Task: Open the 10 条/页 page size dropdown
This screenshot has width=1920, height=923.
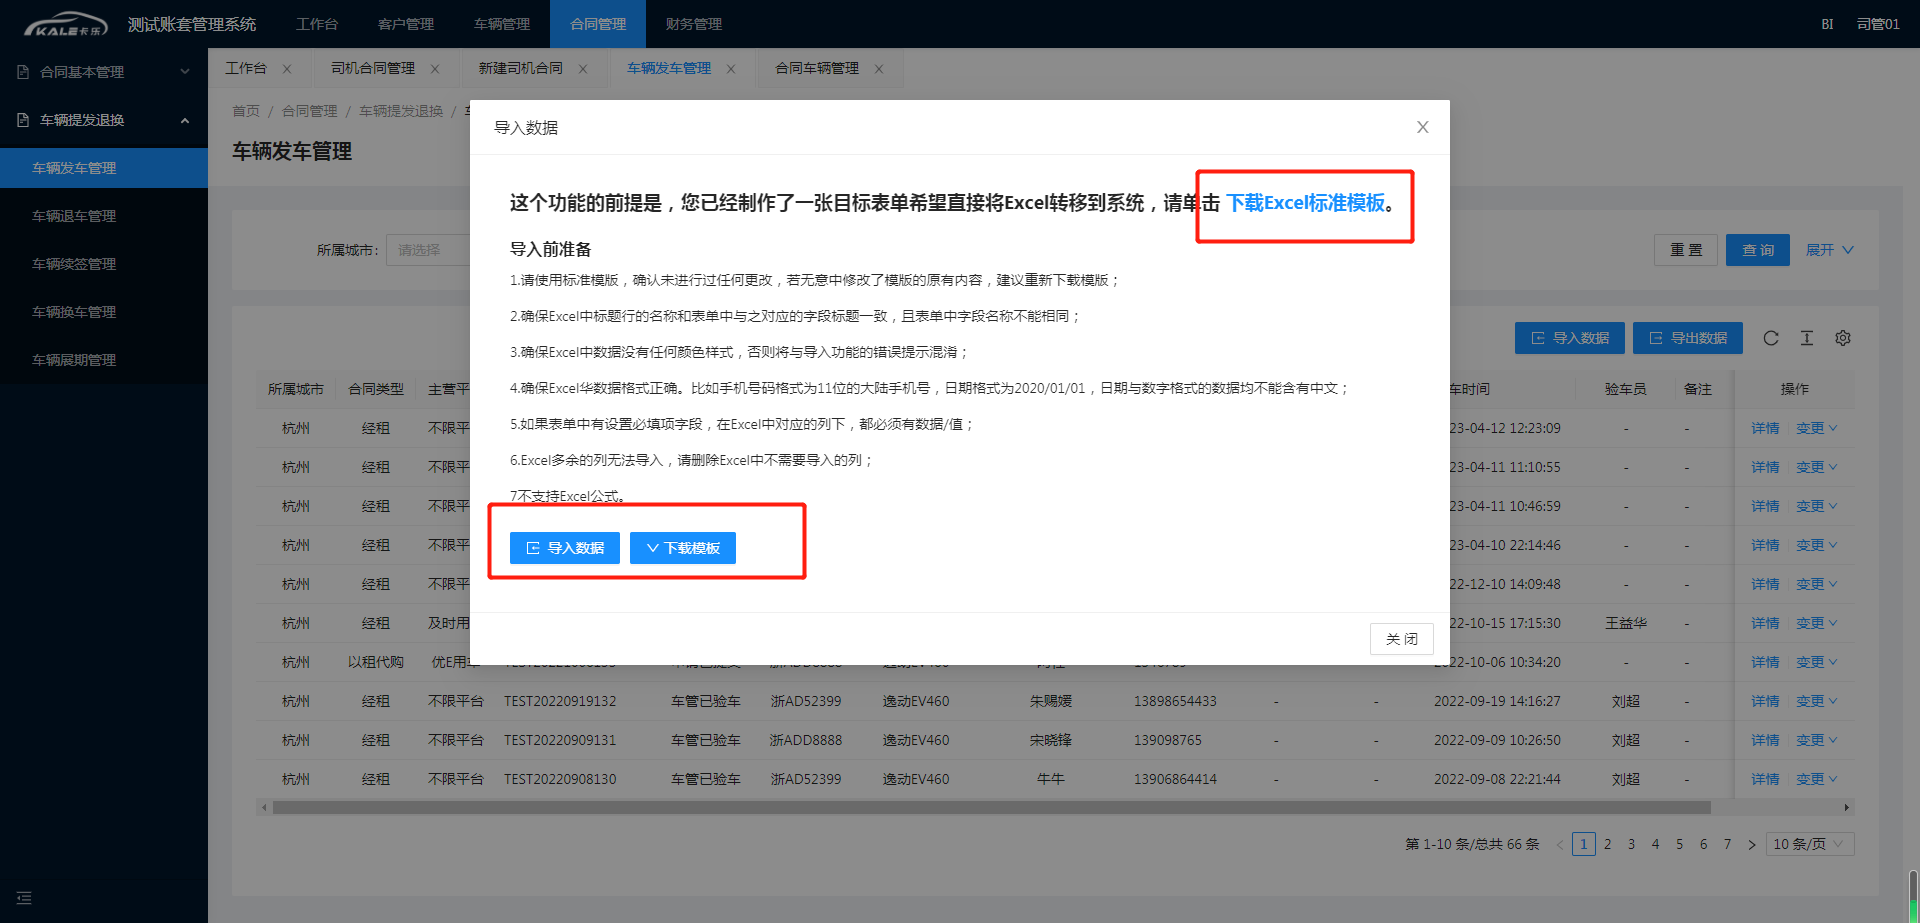Action: [1809, 844]
